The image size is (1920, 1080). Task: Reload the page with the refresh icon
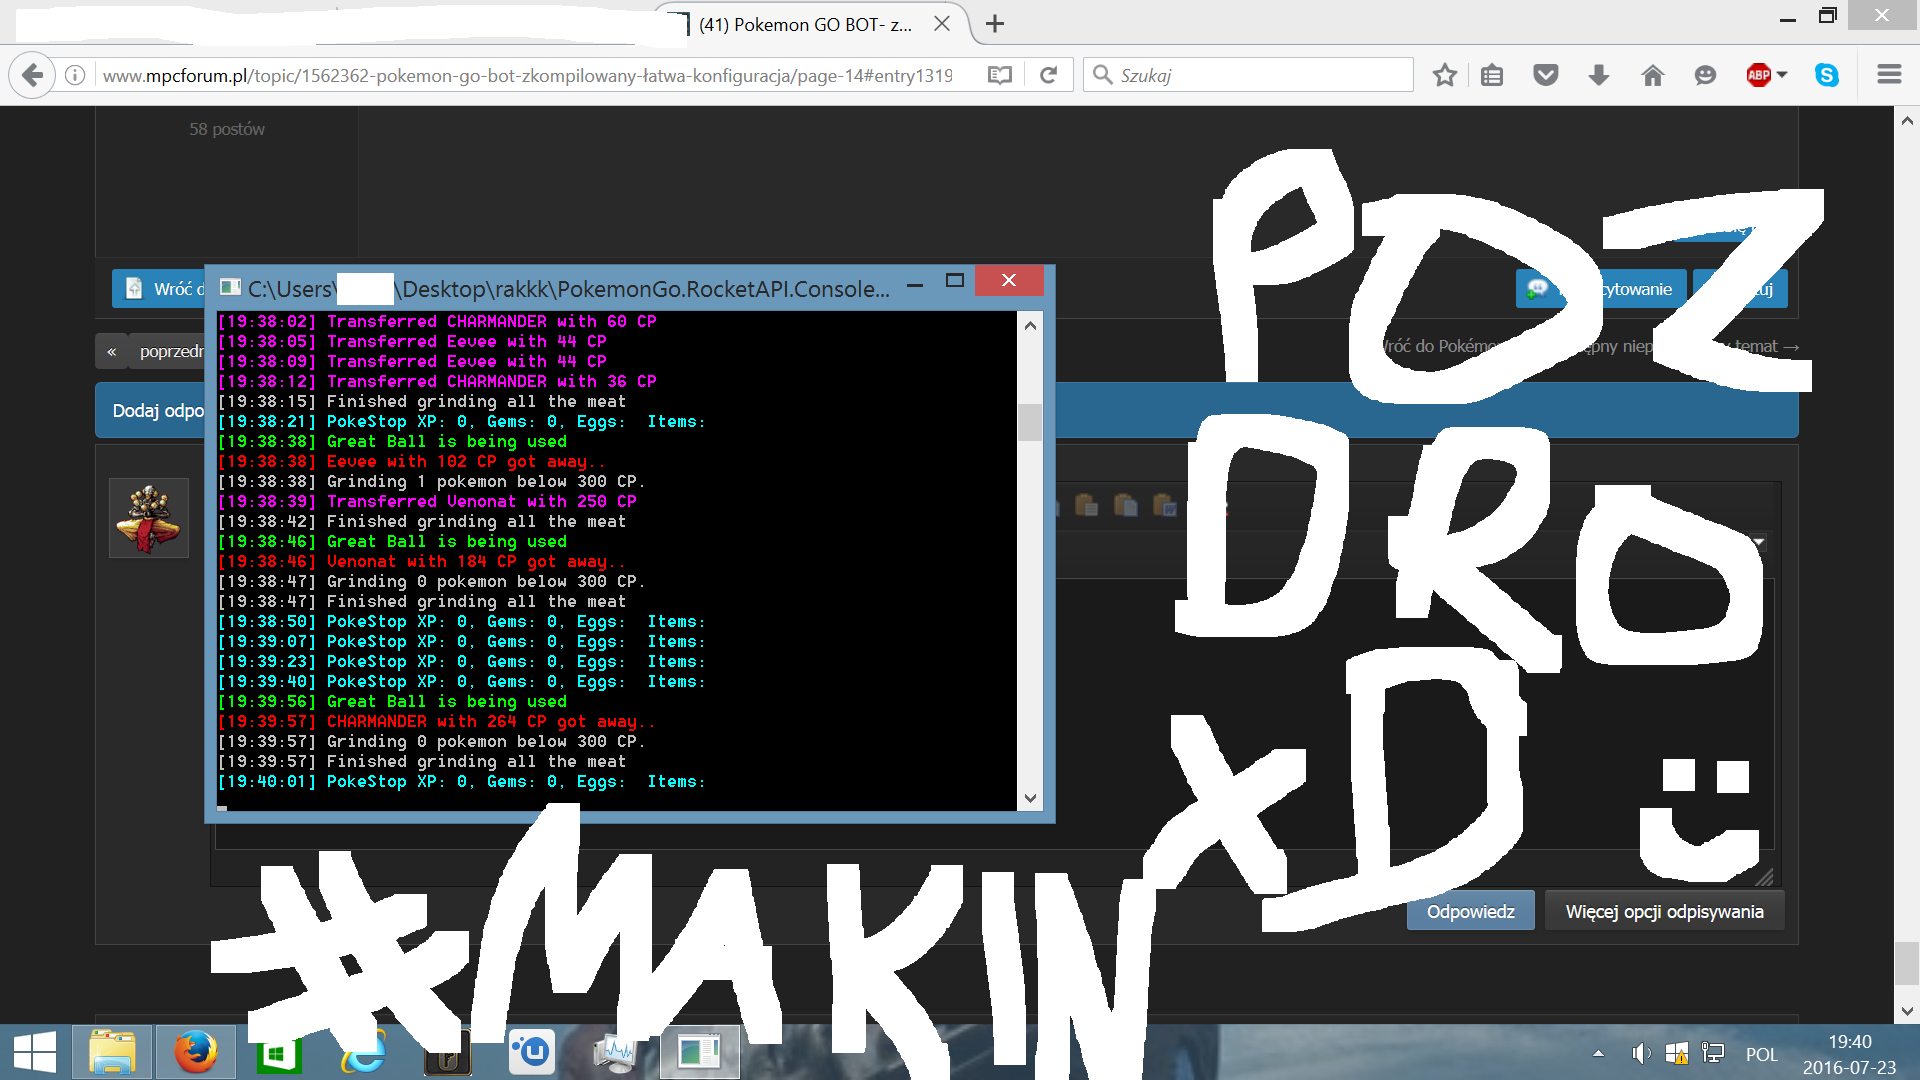pyautogui.click(x=1048, y=75)
